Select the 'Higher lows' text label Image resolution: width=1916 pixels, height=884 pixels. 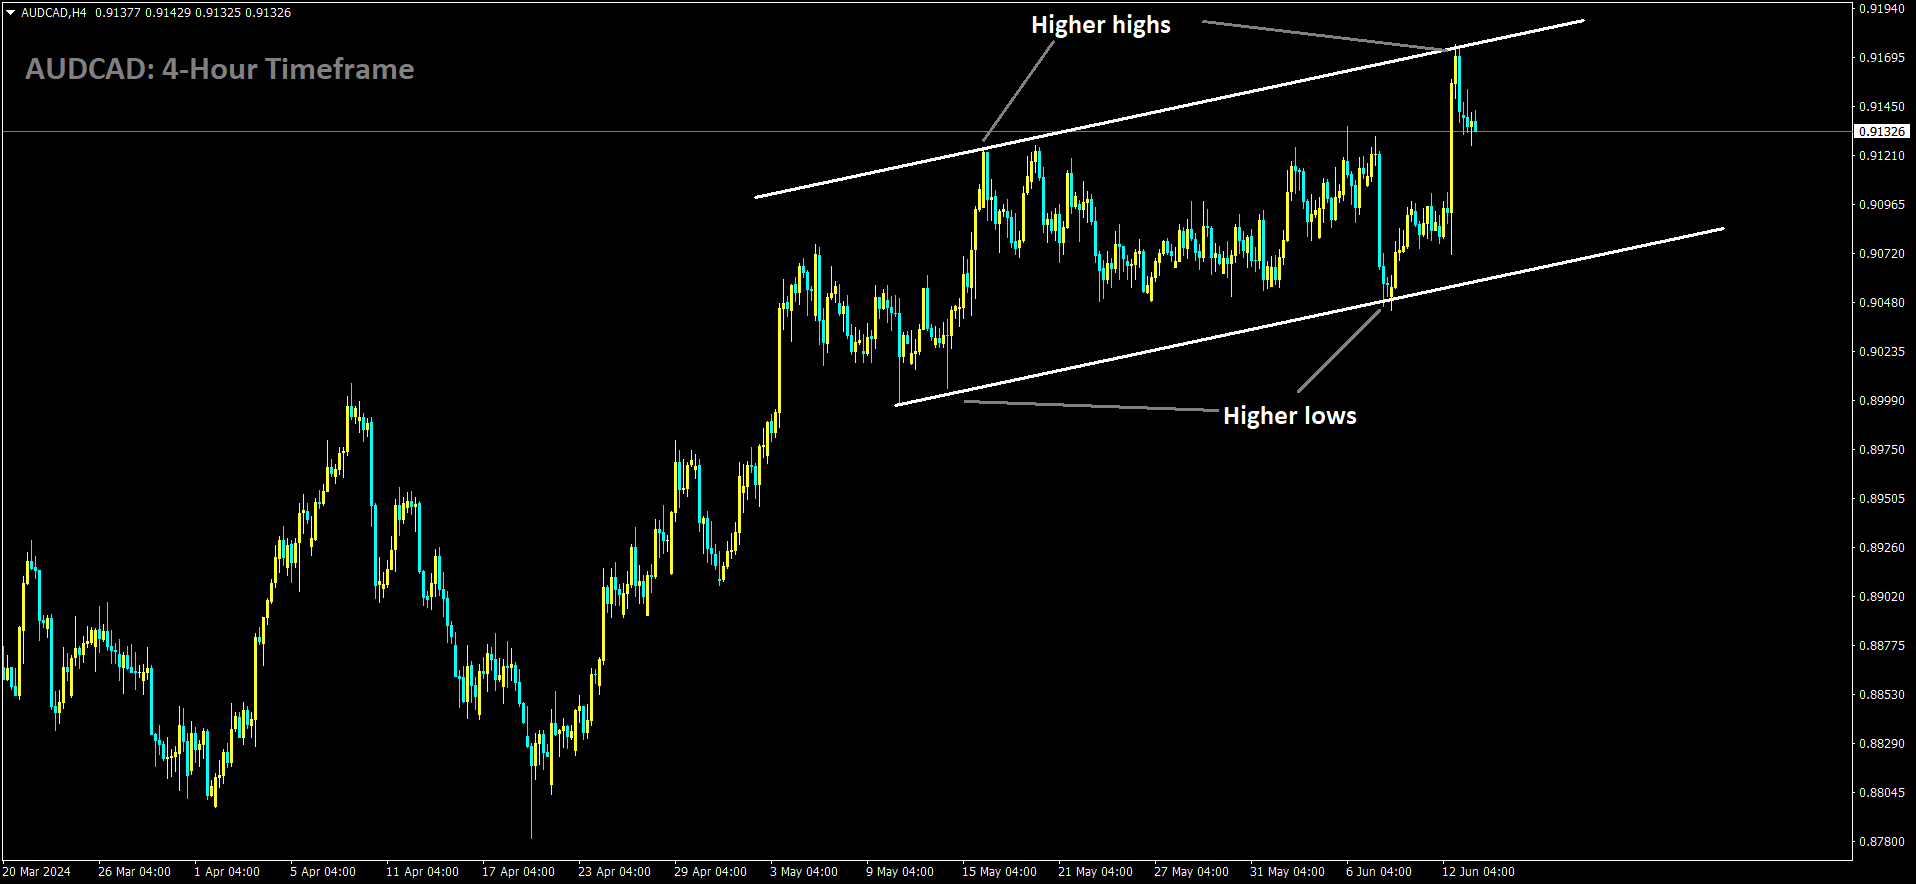coord(1290,416)
